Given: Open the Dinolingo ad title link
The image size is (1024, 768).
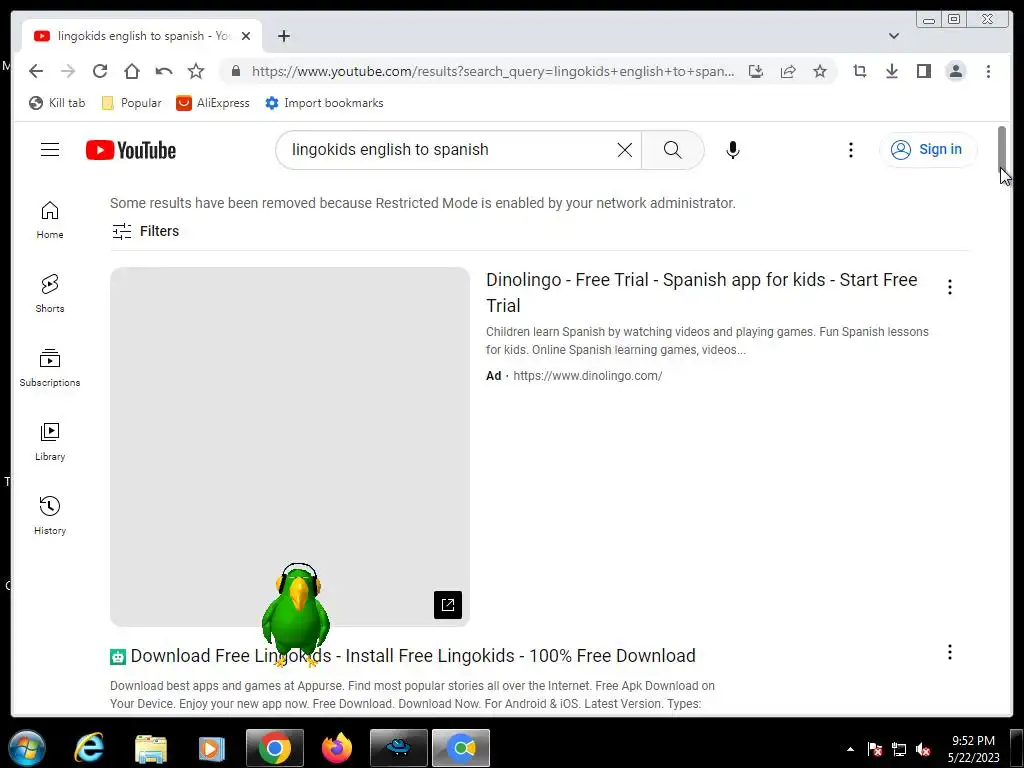Looking at the screenshot, I should 701,292.
